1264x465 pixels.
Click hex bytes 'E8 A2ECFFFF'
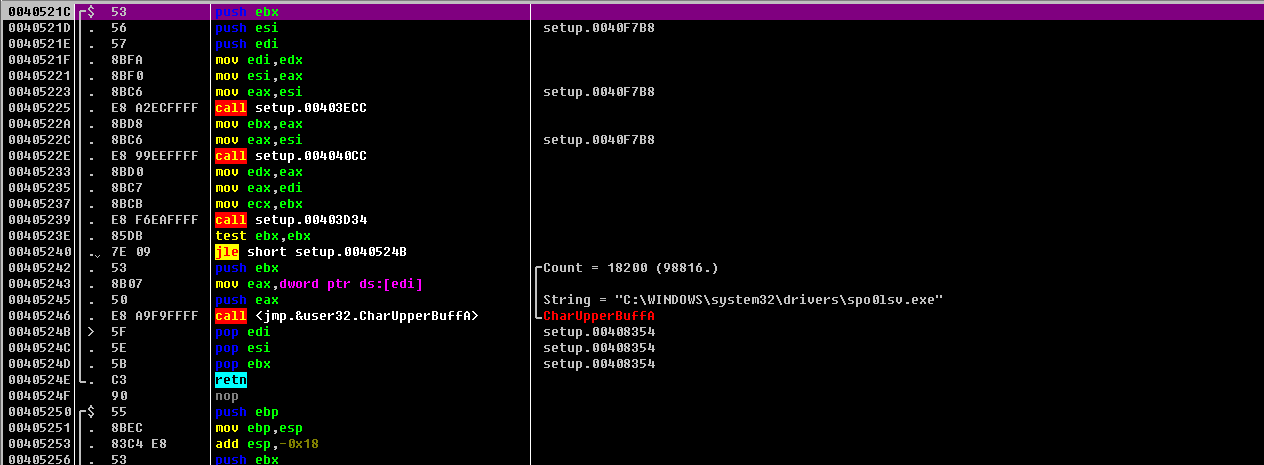point(155,108)
